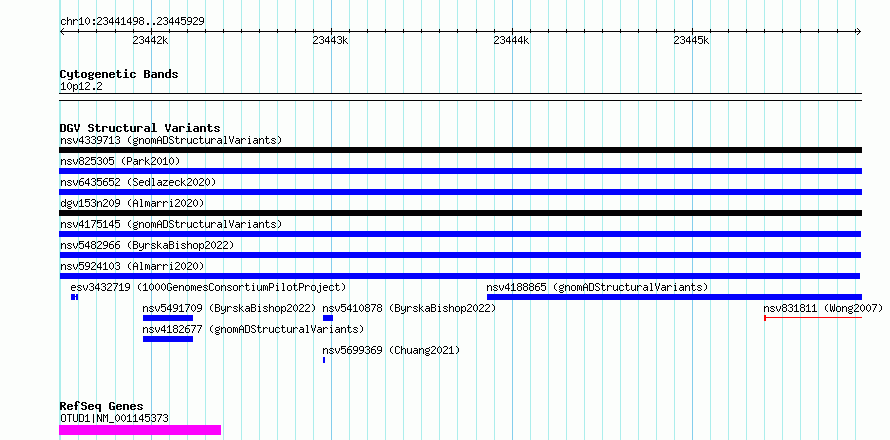Click the OTUD1|NM_001145373 gene label
This screenshot has height=440, width=890.
coord(114,419)
